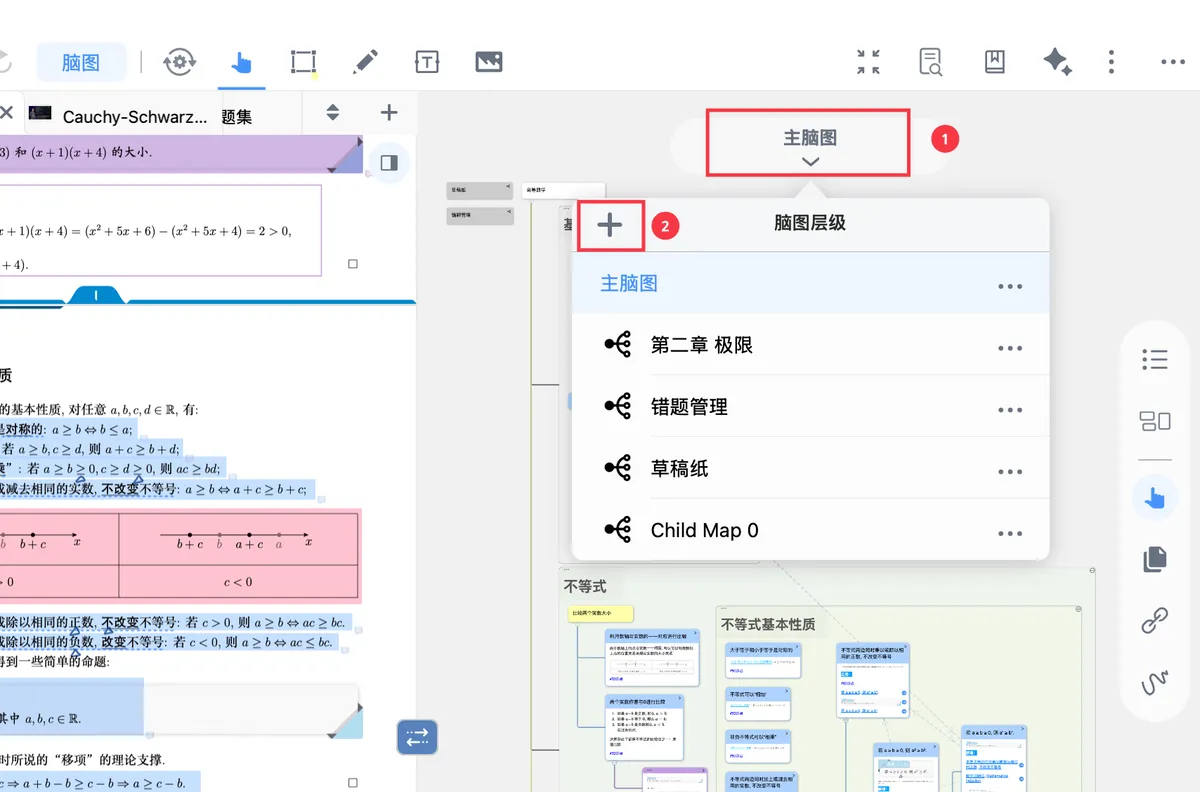The height and width of the screenshot is (792, 1200).
Task: Select Child Map 0 mind map
Action: [810, 530]
